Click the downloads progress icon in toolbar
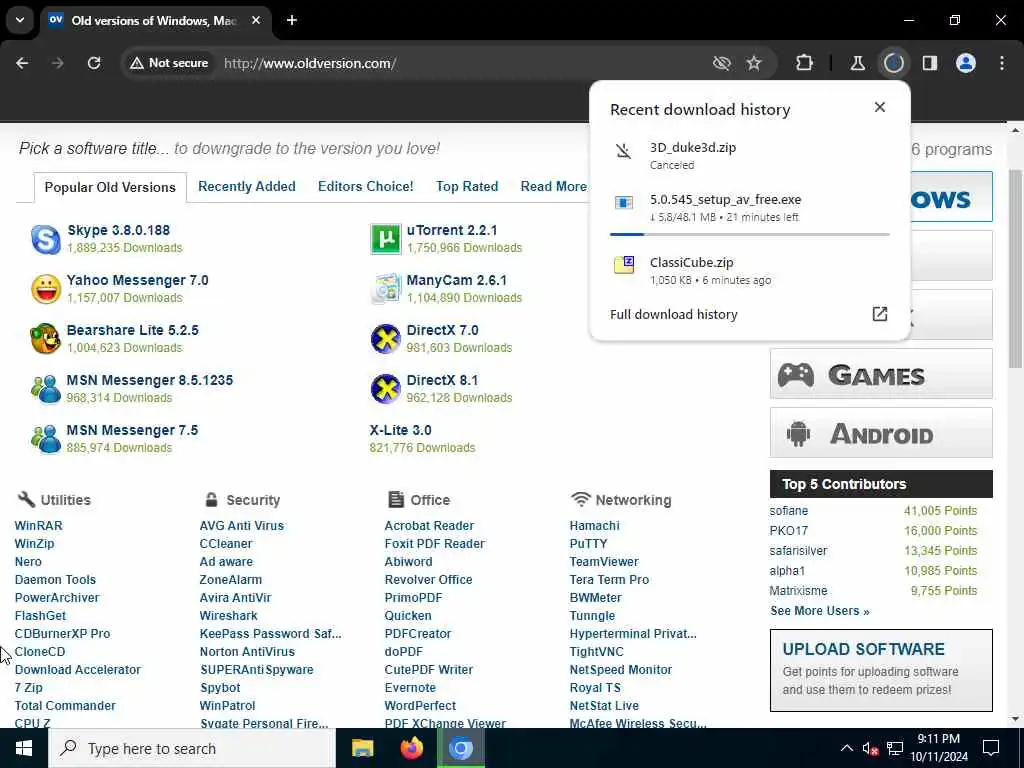Image resolution: width=1024 pixels, height=768 pixels. click(x=893, y=63)
